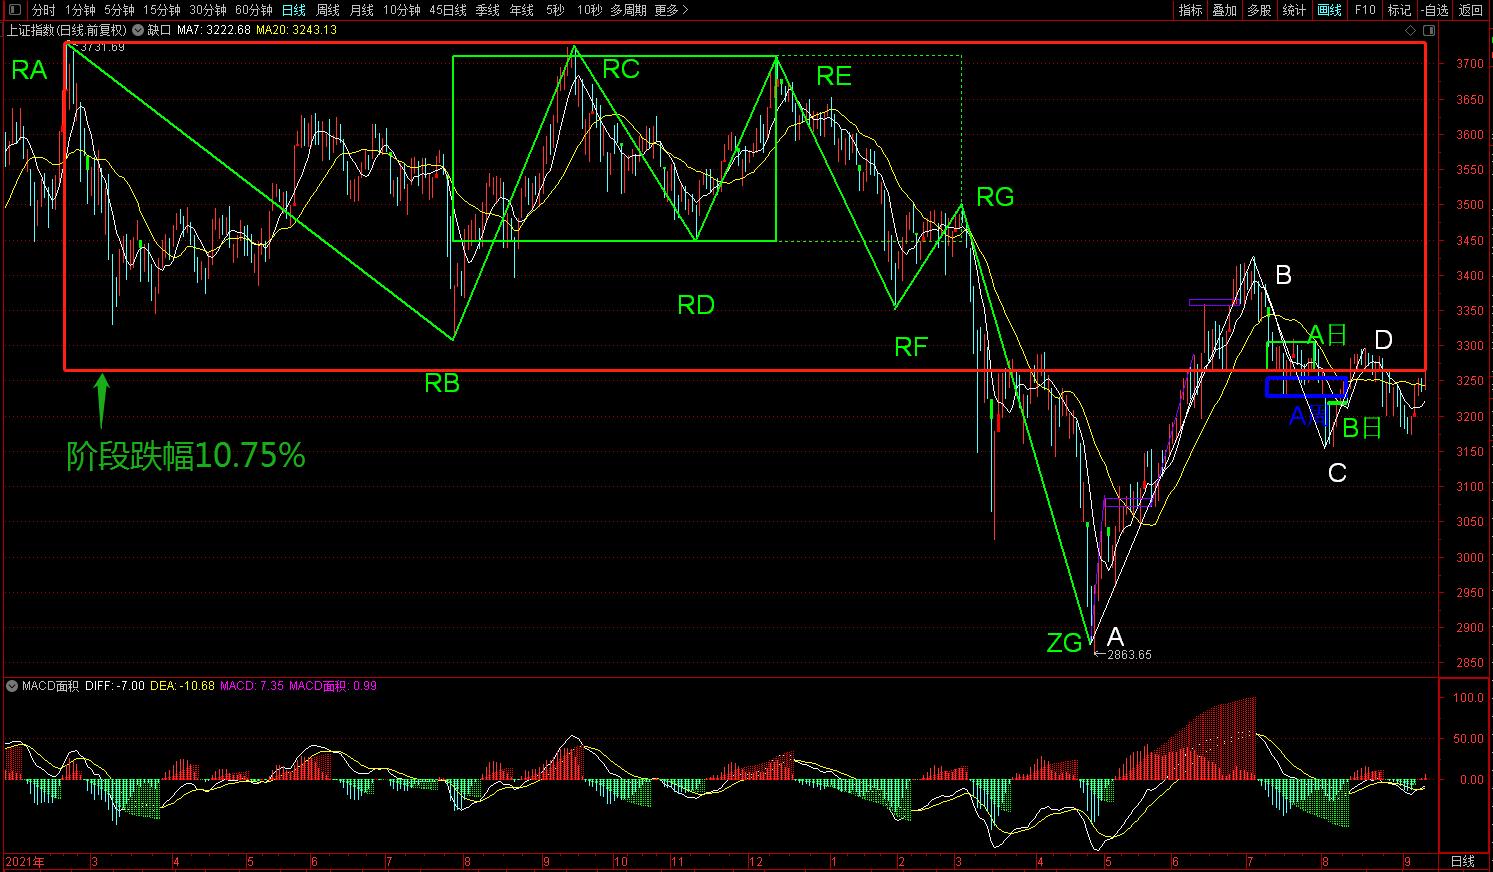Click the 3700 price axis tick

point(1471,64)
